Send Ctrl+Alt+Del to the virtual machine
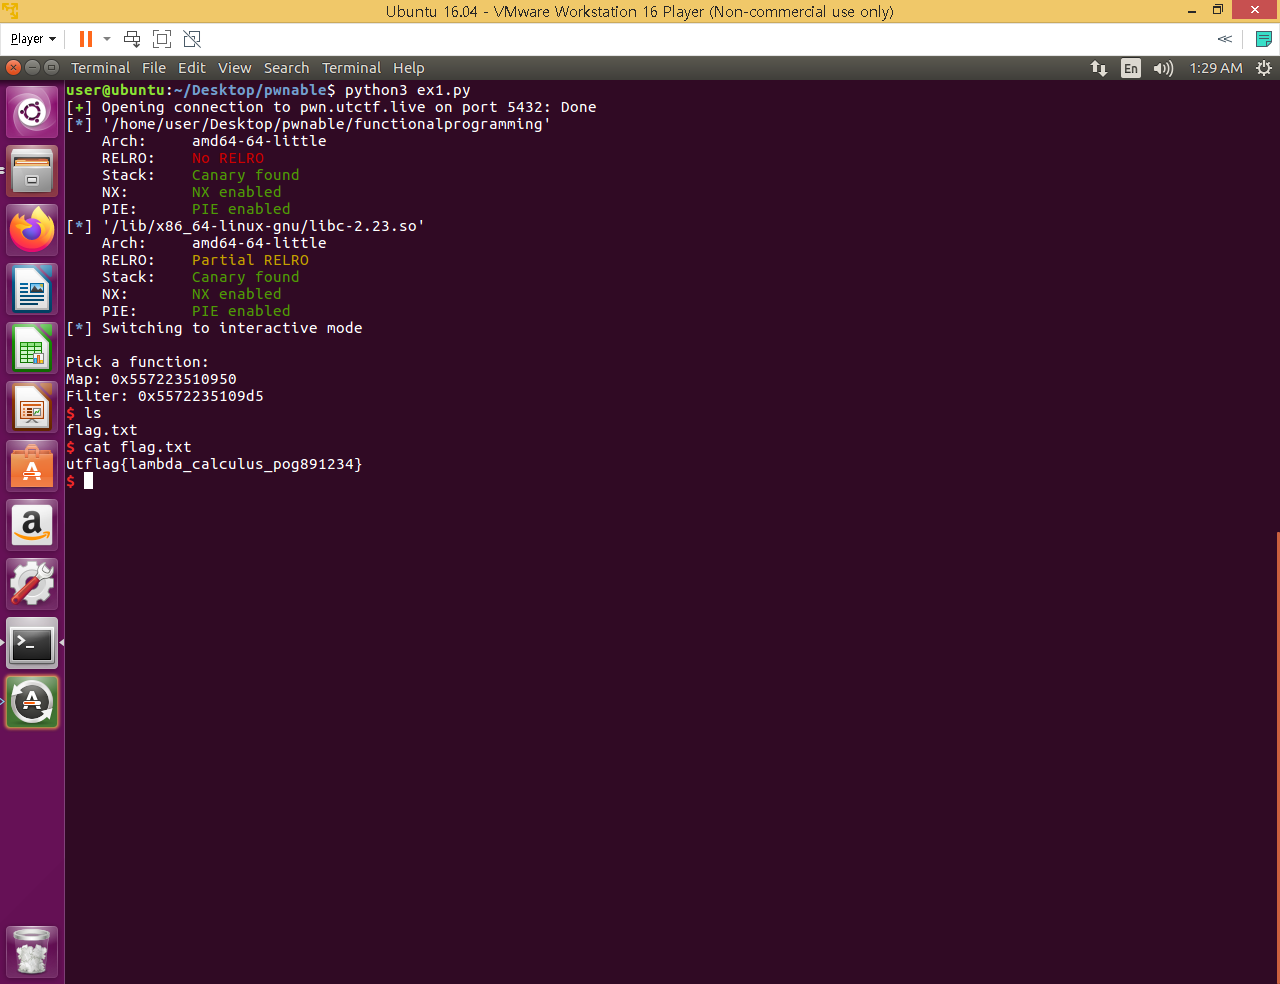 [x=132, y=39]
